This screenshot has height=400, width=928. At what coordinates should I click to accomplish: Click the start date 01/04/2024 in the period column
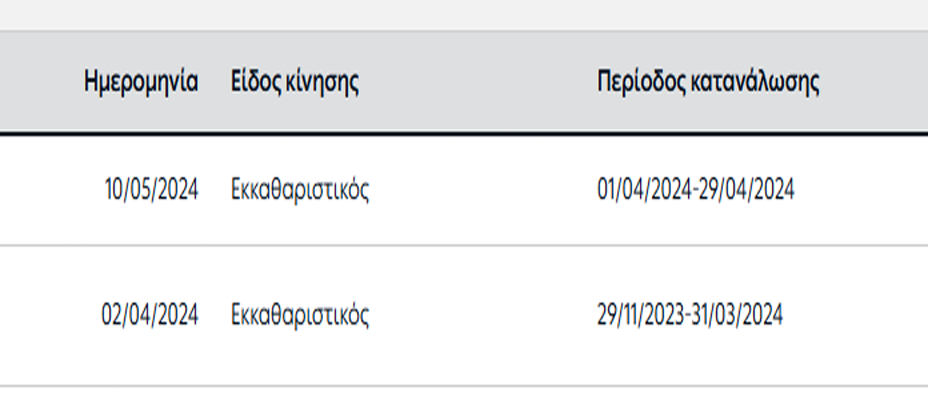click(645, 190)
